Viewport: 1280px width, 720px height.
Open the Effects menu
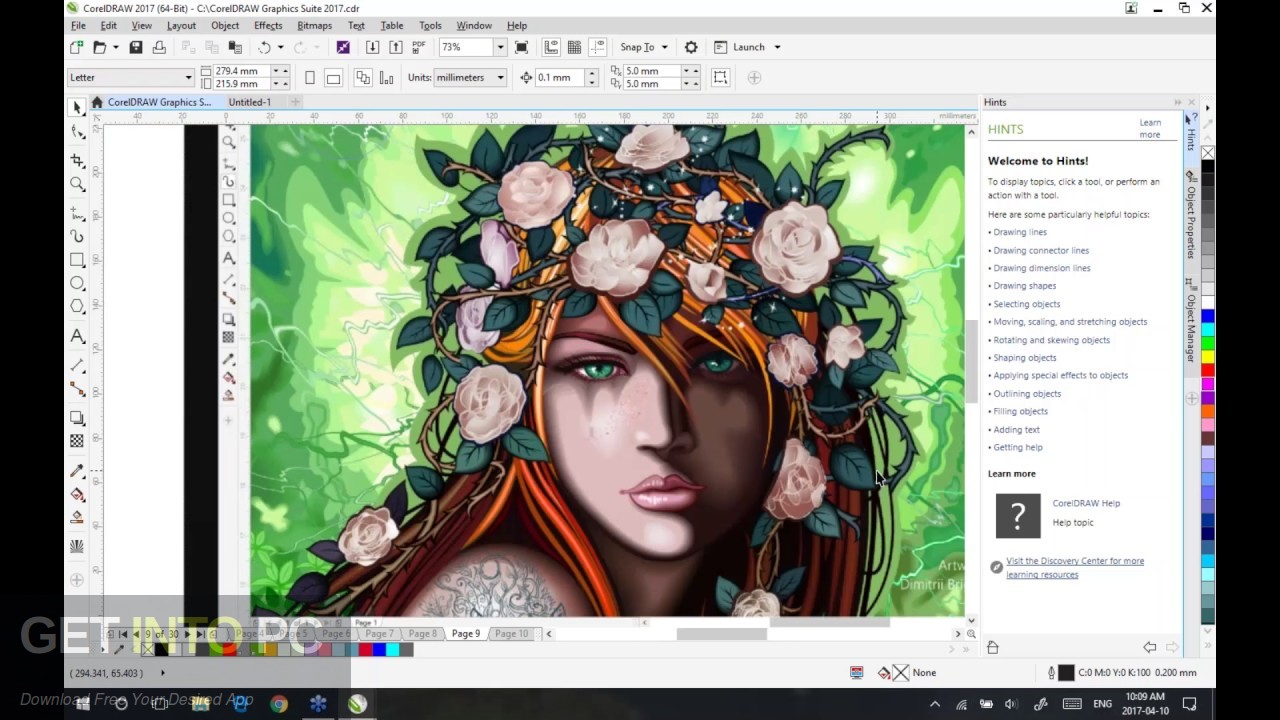pyautogui.click(x=268, y=25)
